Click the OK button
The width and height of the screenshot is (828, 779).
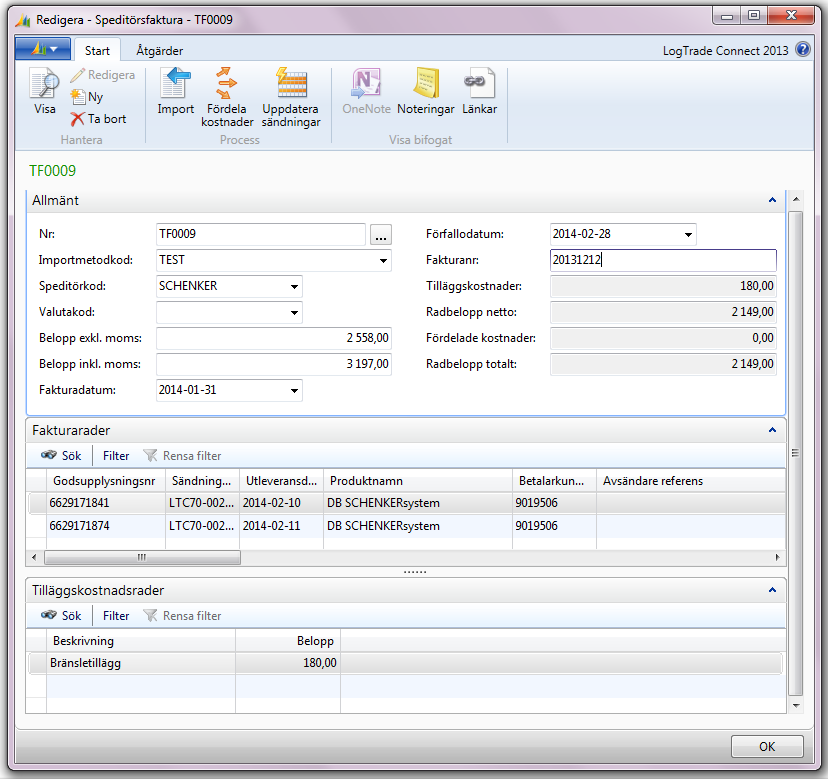click(767, 746)
